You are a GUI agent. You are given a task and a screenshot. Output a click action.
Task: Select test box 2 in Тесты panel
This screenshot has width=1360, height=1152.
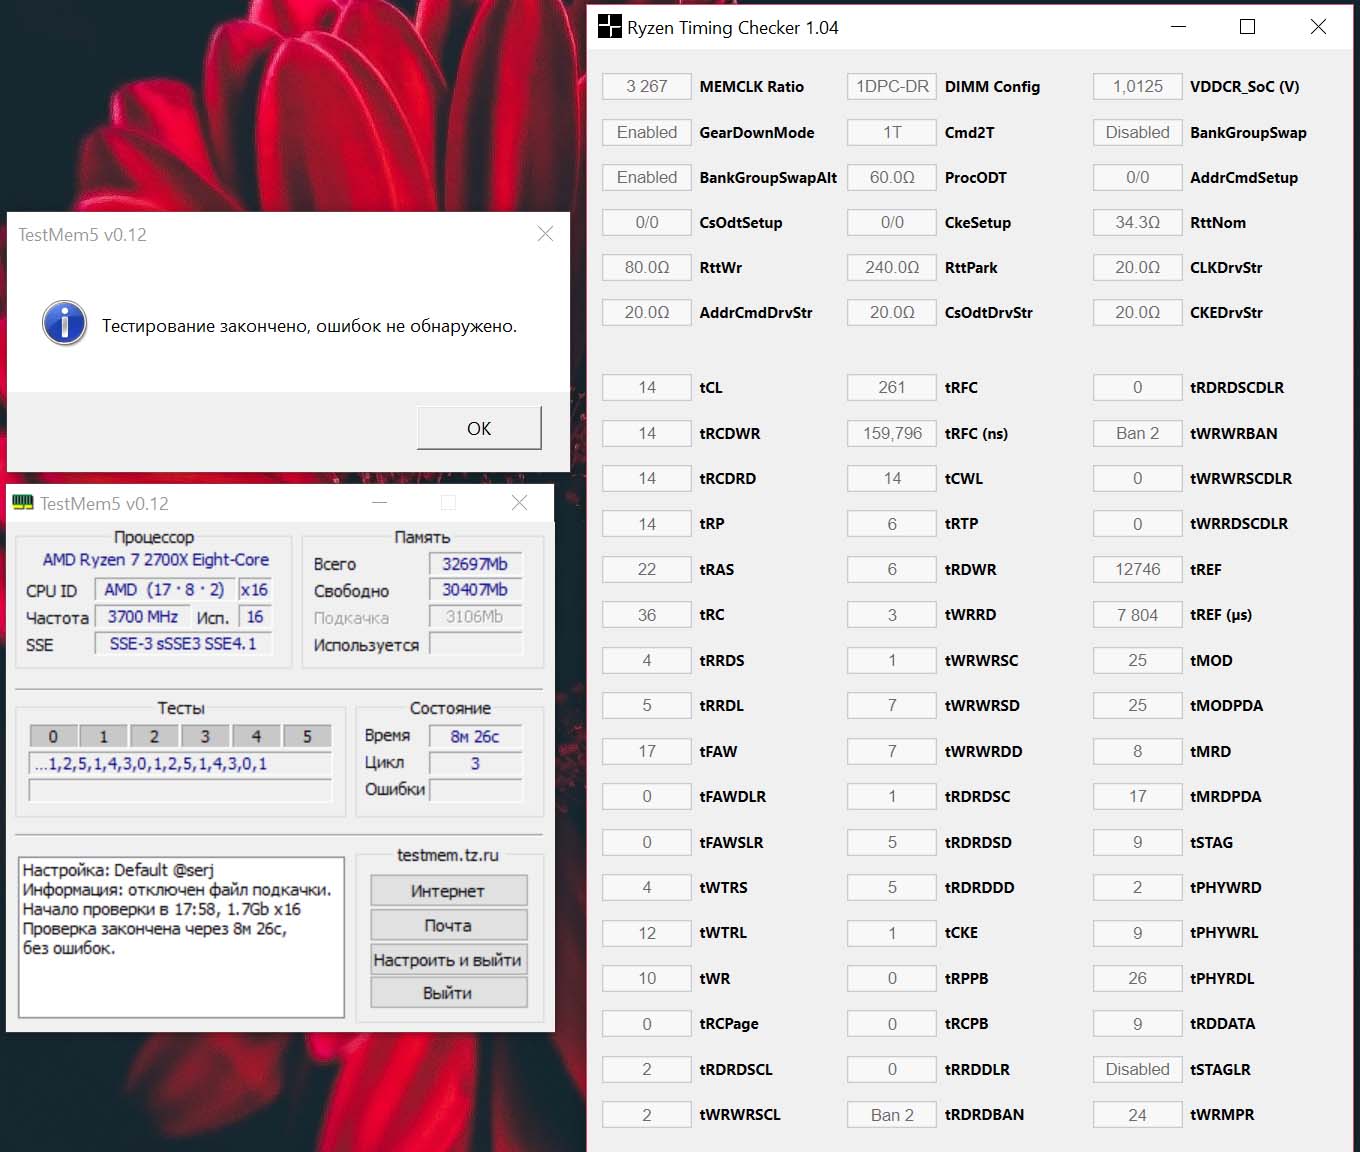point(154,736)
